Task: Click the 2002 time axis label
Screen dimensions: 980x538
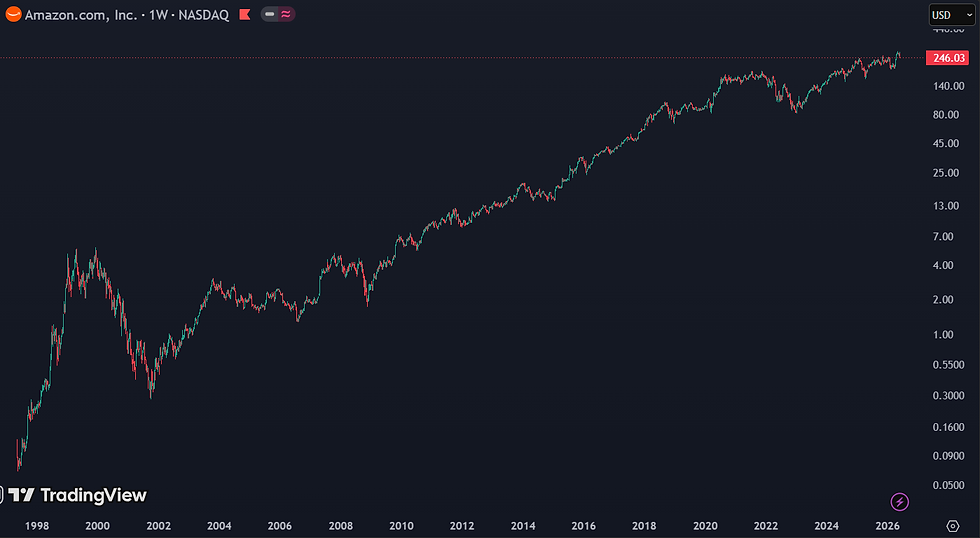Action: point(159,526)
